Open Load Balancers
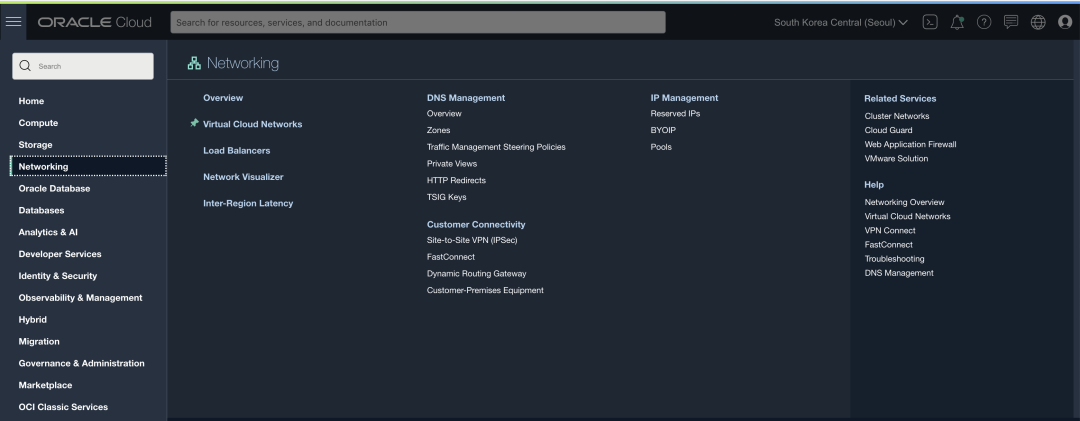1080x421 pixels. coord(237,150)
